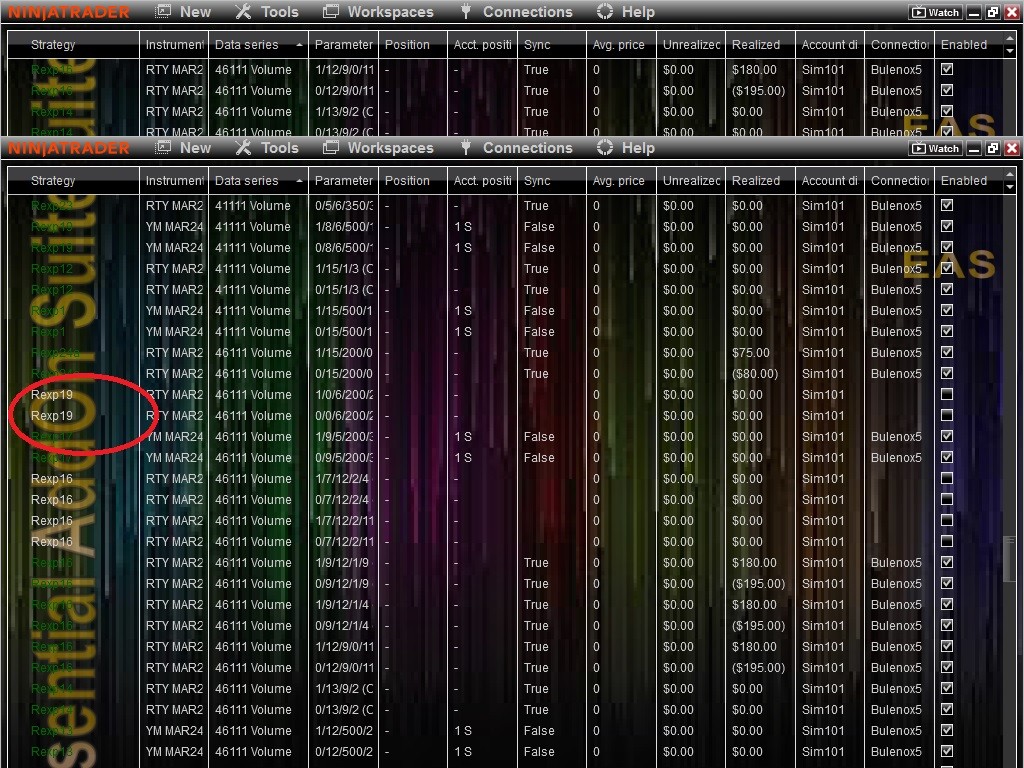
Task: Enable Rexp19 strategy with parameter 0/0/6/200
Action: click(x=947, y=415)
